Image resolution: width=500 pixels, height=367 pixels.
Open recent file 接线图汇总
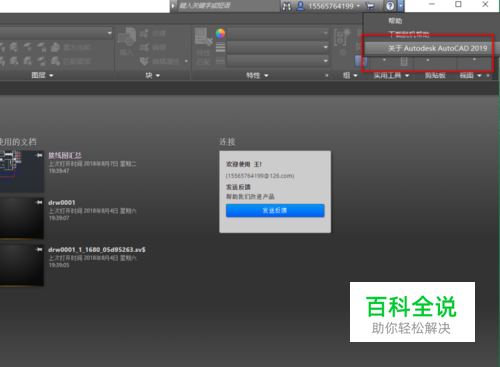coord(65,155)
